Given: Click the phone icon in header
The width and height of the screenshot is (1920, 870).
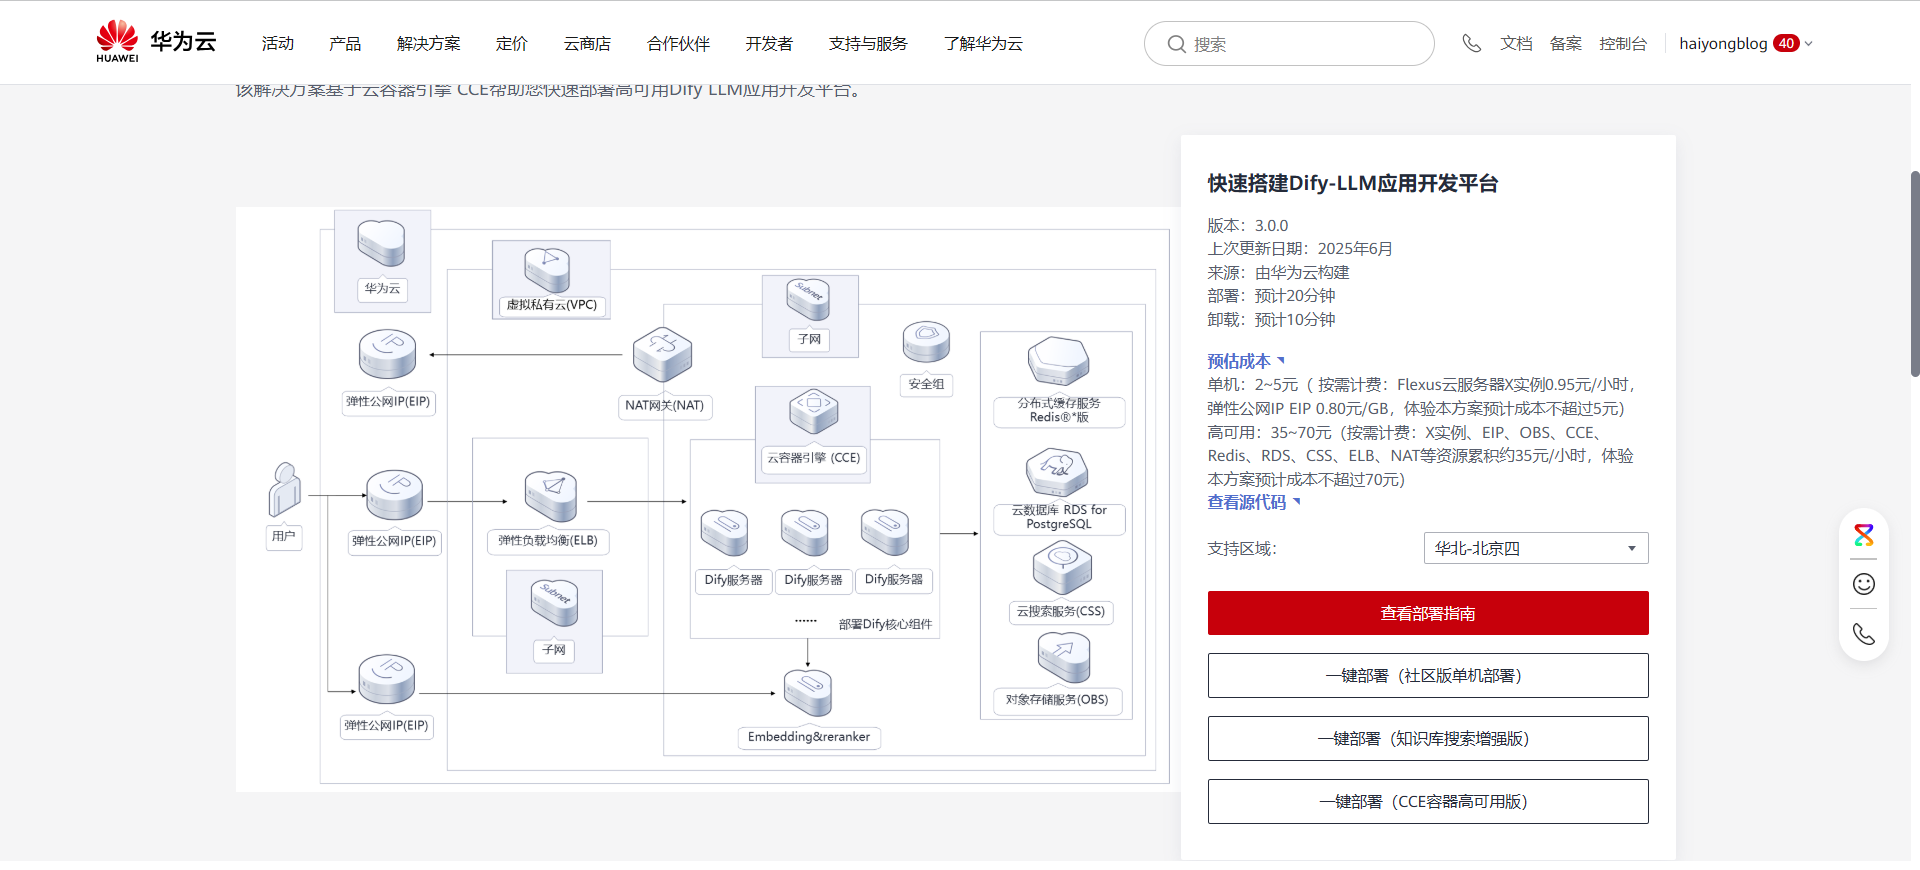Looking at the screenshot, I should pos(1471,43).
